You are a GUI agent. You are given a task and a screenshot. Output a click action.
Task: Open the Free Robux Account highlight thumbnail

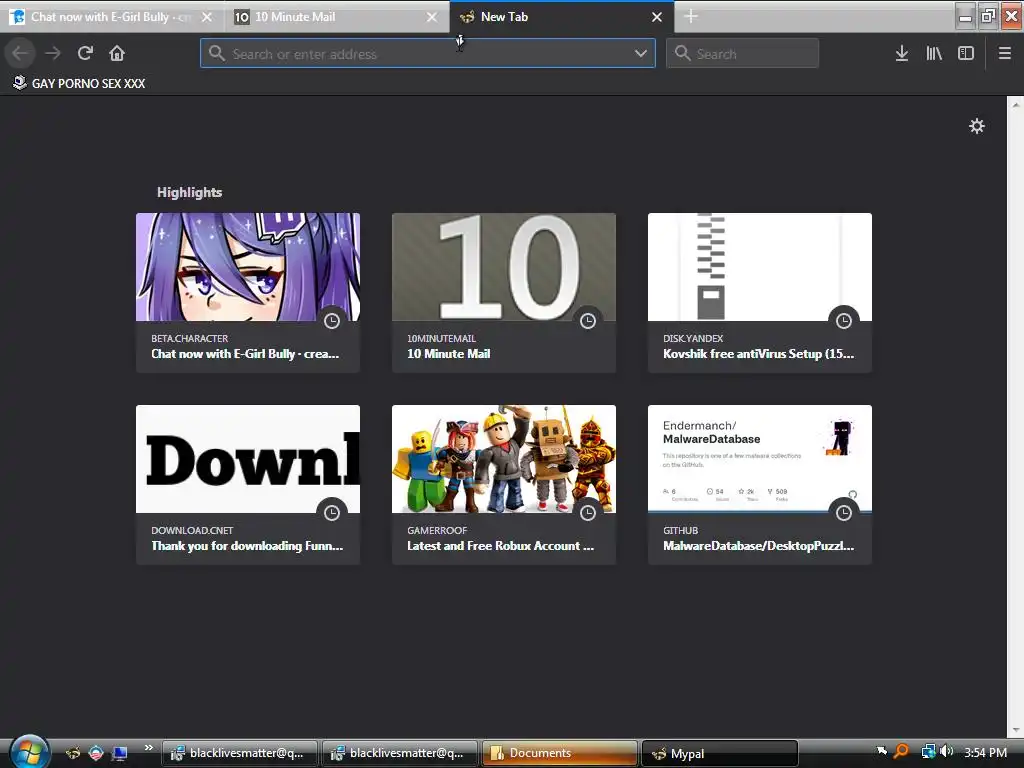(x=504, y=459)
